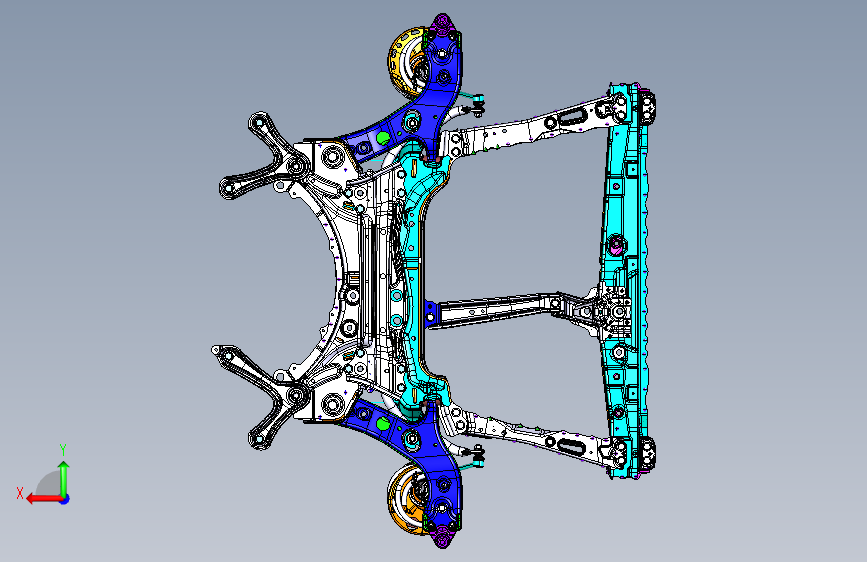The height and width of the screenshot is (562, 867).
Task: Select the gray quarter-plane of the orientation triad
Action: coord(48,483)
